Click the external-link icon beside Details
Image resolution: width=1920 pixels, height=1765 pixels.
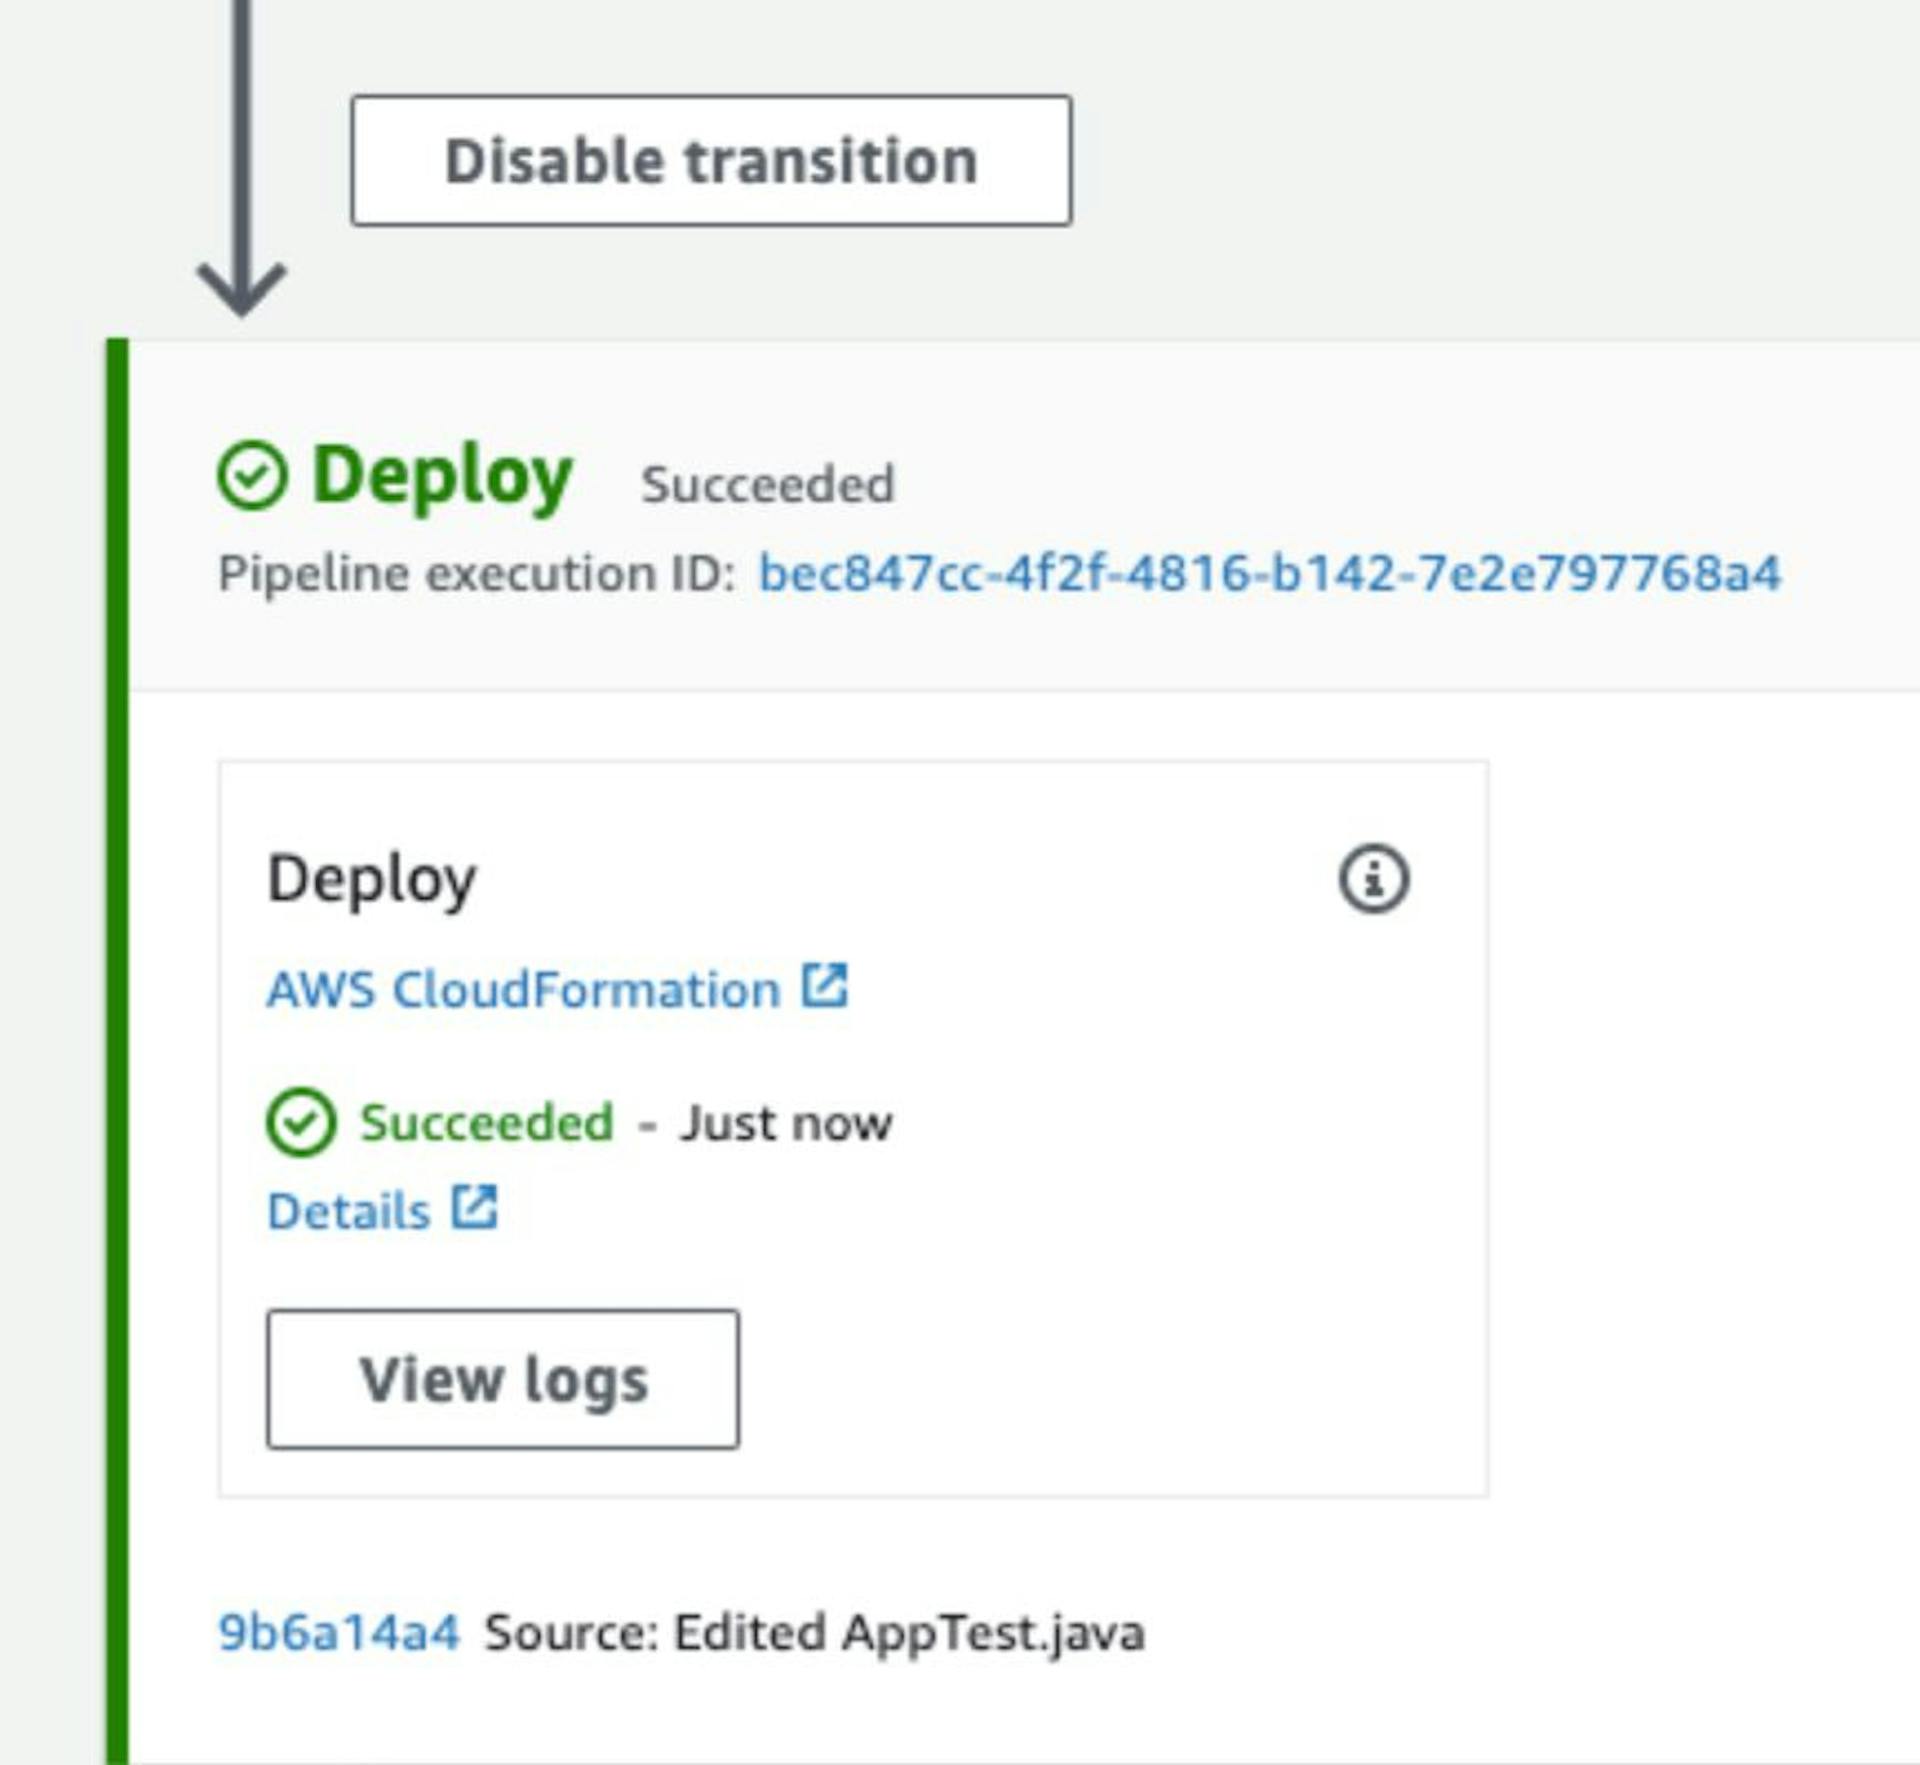click(x=474, y=1207)
